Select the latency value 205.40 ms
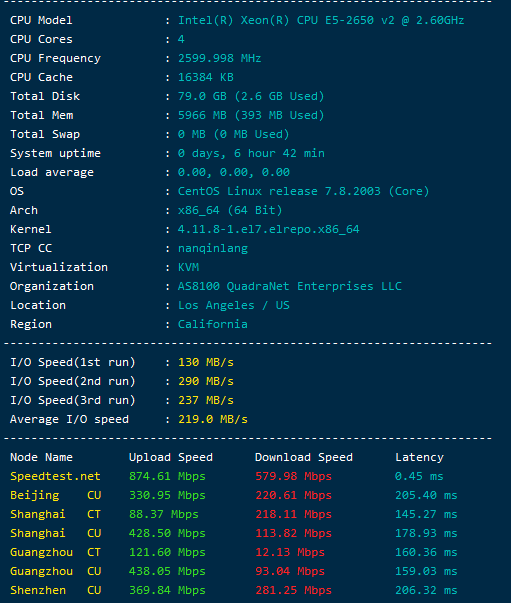This screenshot has width=511, height=603. (426, 495)
